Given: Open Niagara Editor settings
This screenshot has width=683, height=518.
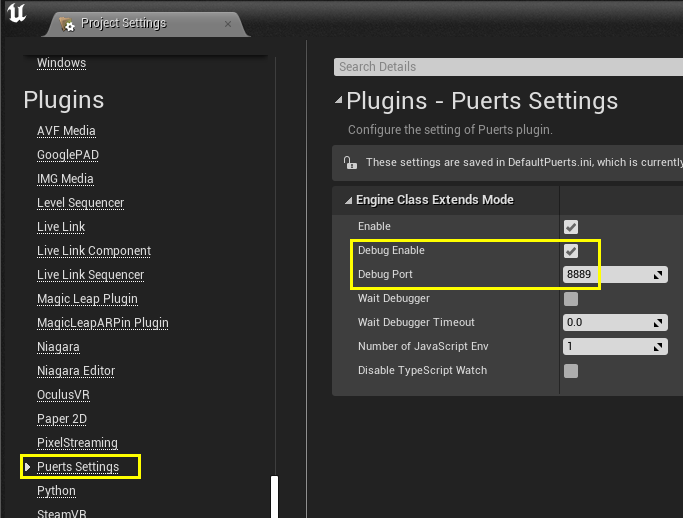Looking at the screenshot, I should coord(76,371).
